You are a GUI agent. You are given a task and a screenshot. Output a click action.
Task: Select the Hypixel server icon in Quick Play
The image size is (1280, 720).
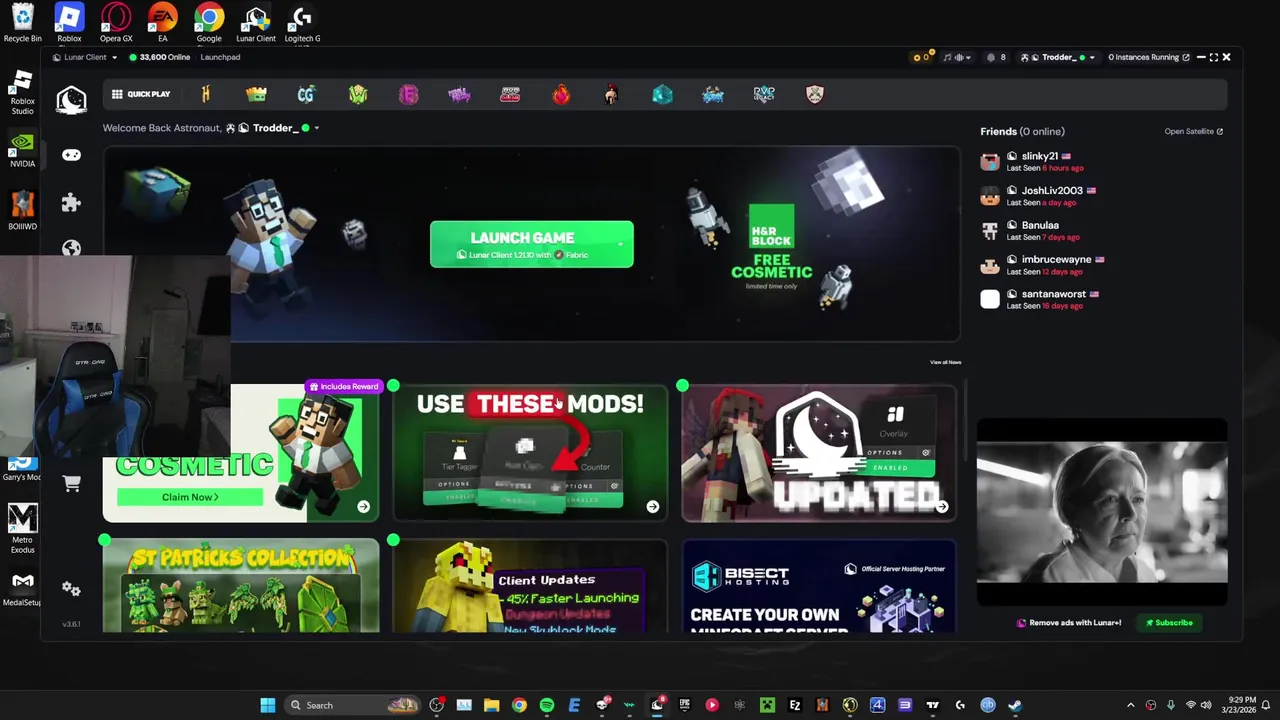pyautogui.click(x=206, y=94)
